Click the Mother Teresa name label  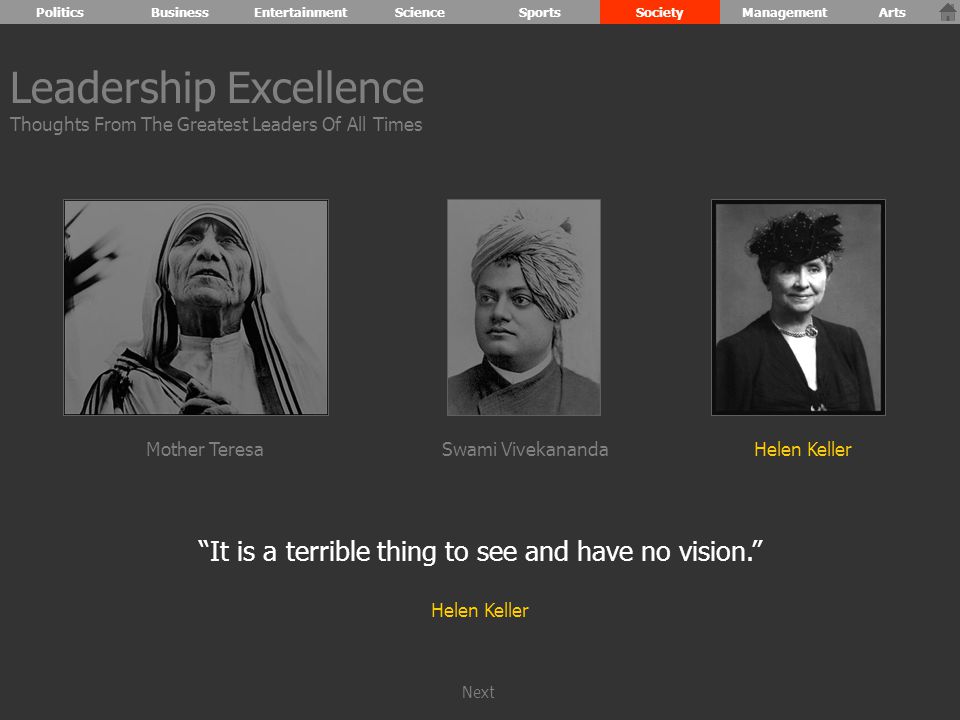(204, 449)
